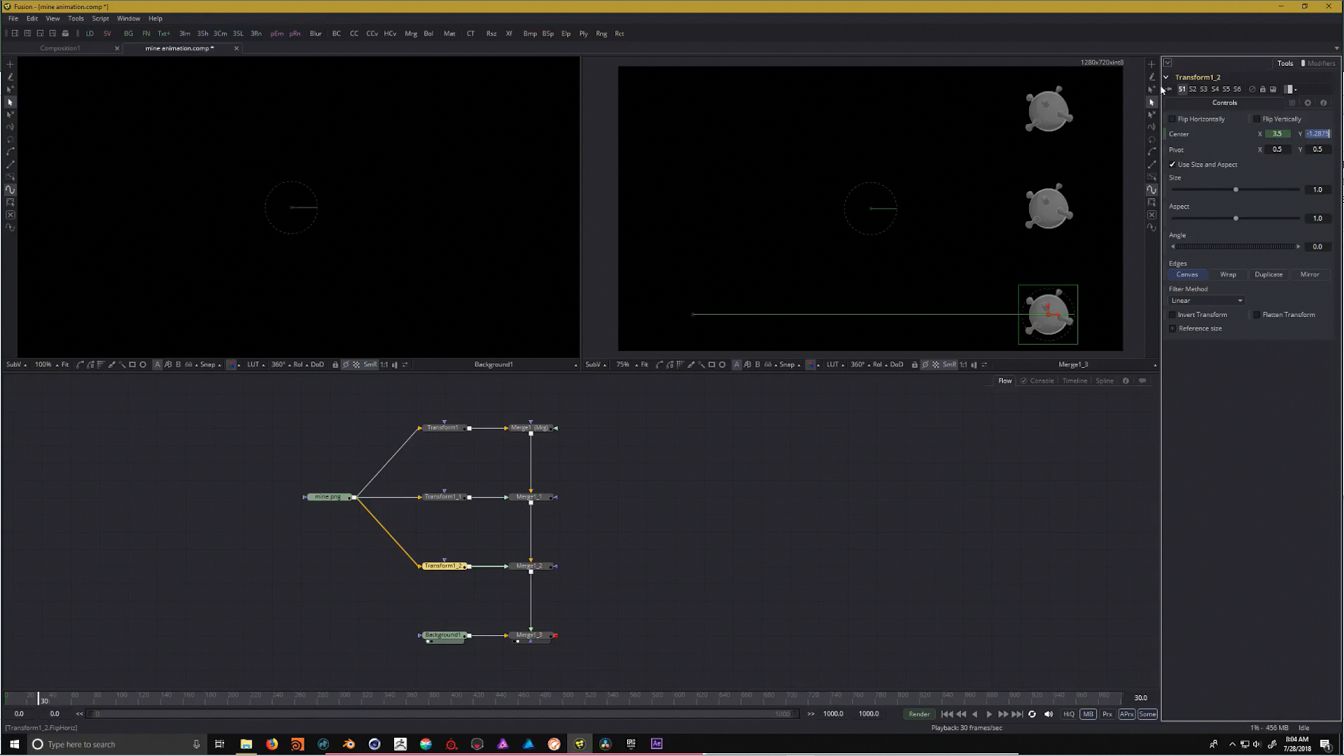Enable the Invert Transform checkbox
Image resolution: width=1344 pixels, height=756 pixels.
pyautogui.click(x=1173, y=315)
